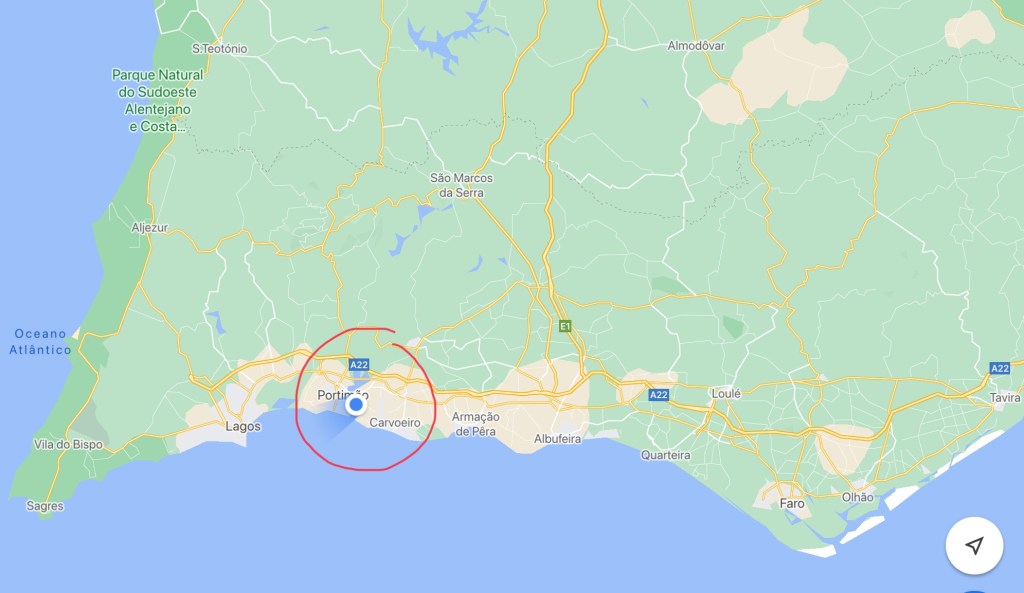Select the São Marcos da Serra label
Image resolution: width=1024 pixels, height=593 pixels.
point(461,185)
